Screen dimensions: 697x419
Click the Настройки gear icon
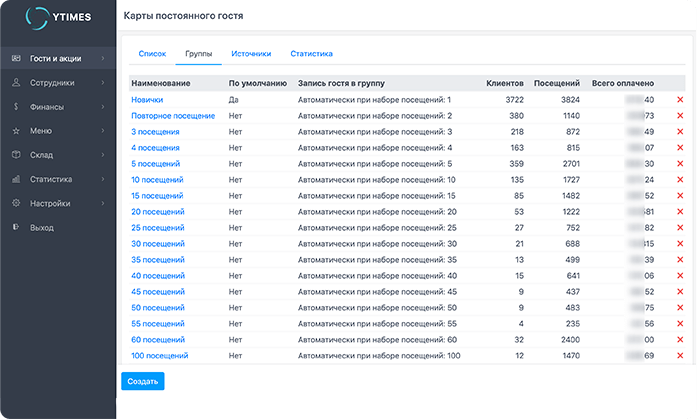(x=16, y=203)
